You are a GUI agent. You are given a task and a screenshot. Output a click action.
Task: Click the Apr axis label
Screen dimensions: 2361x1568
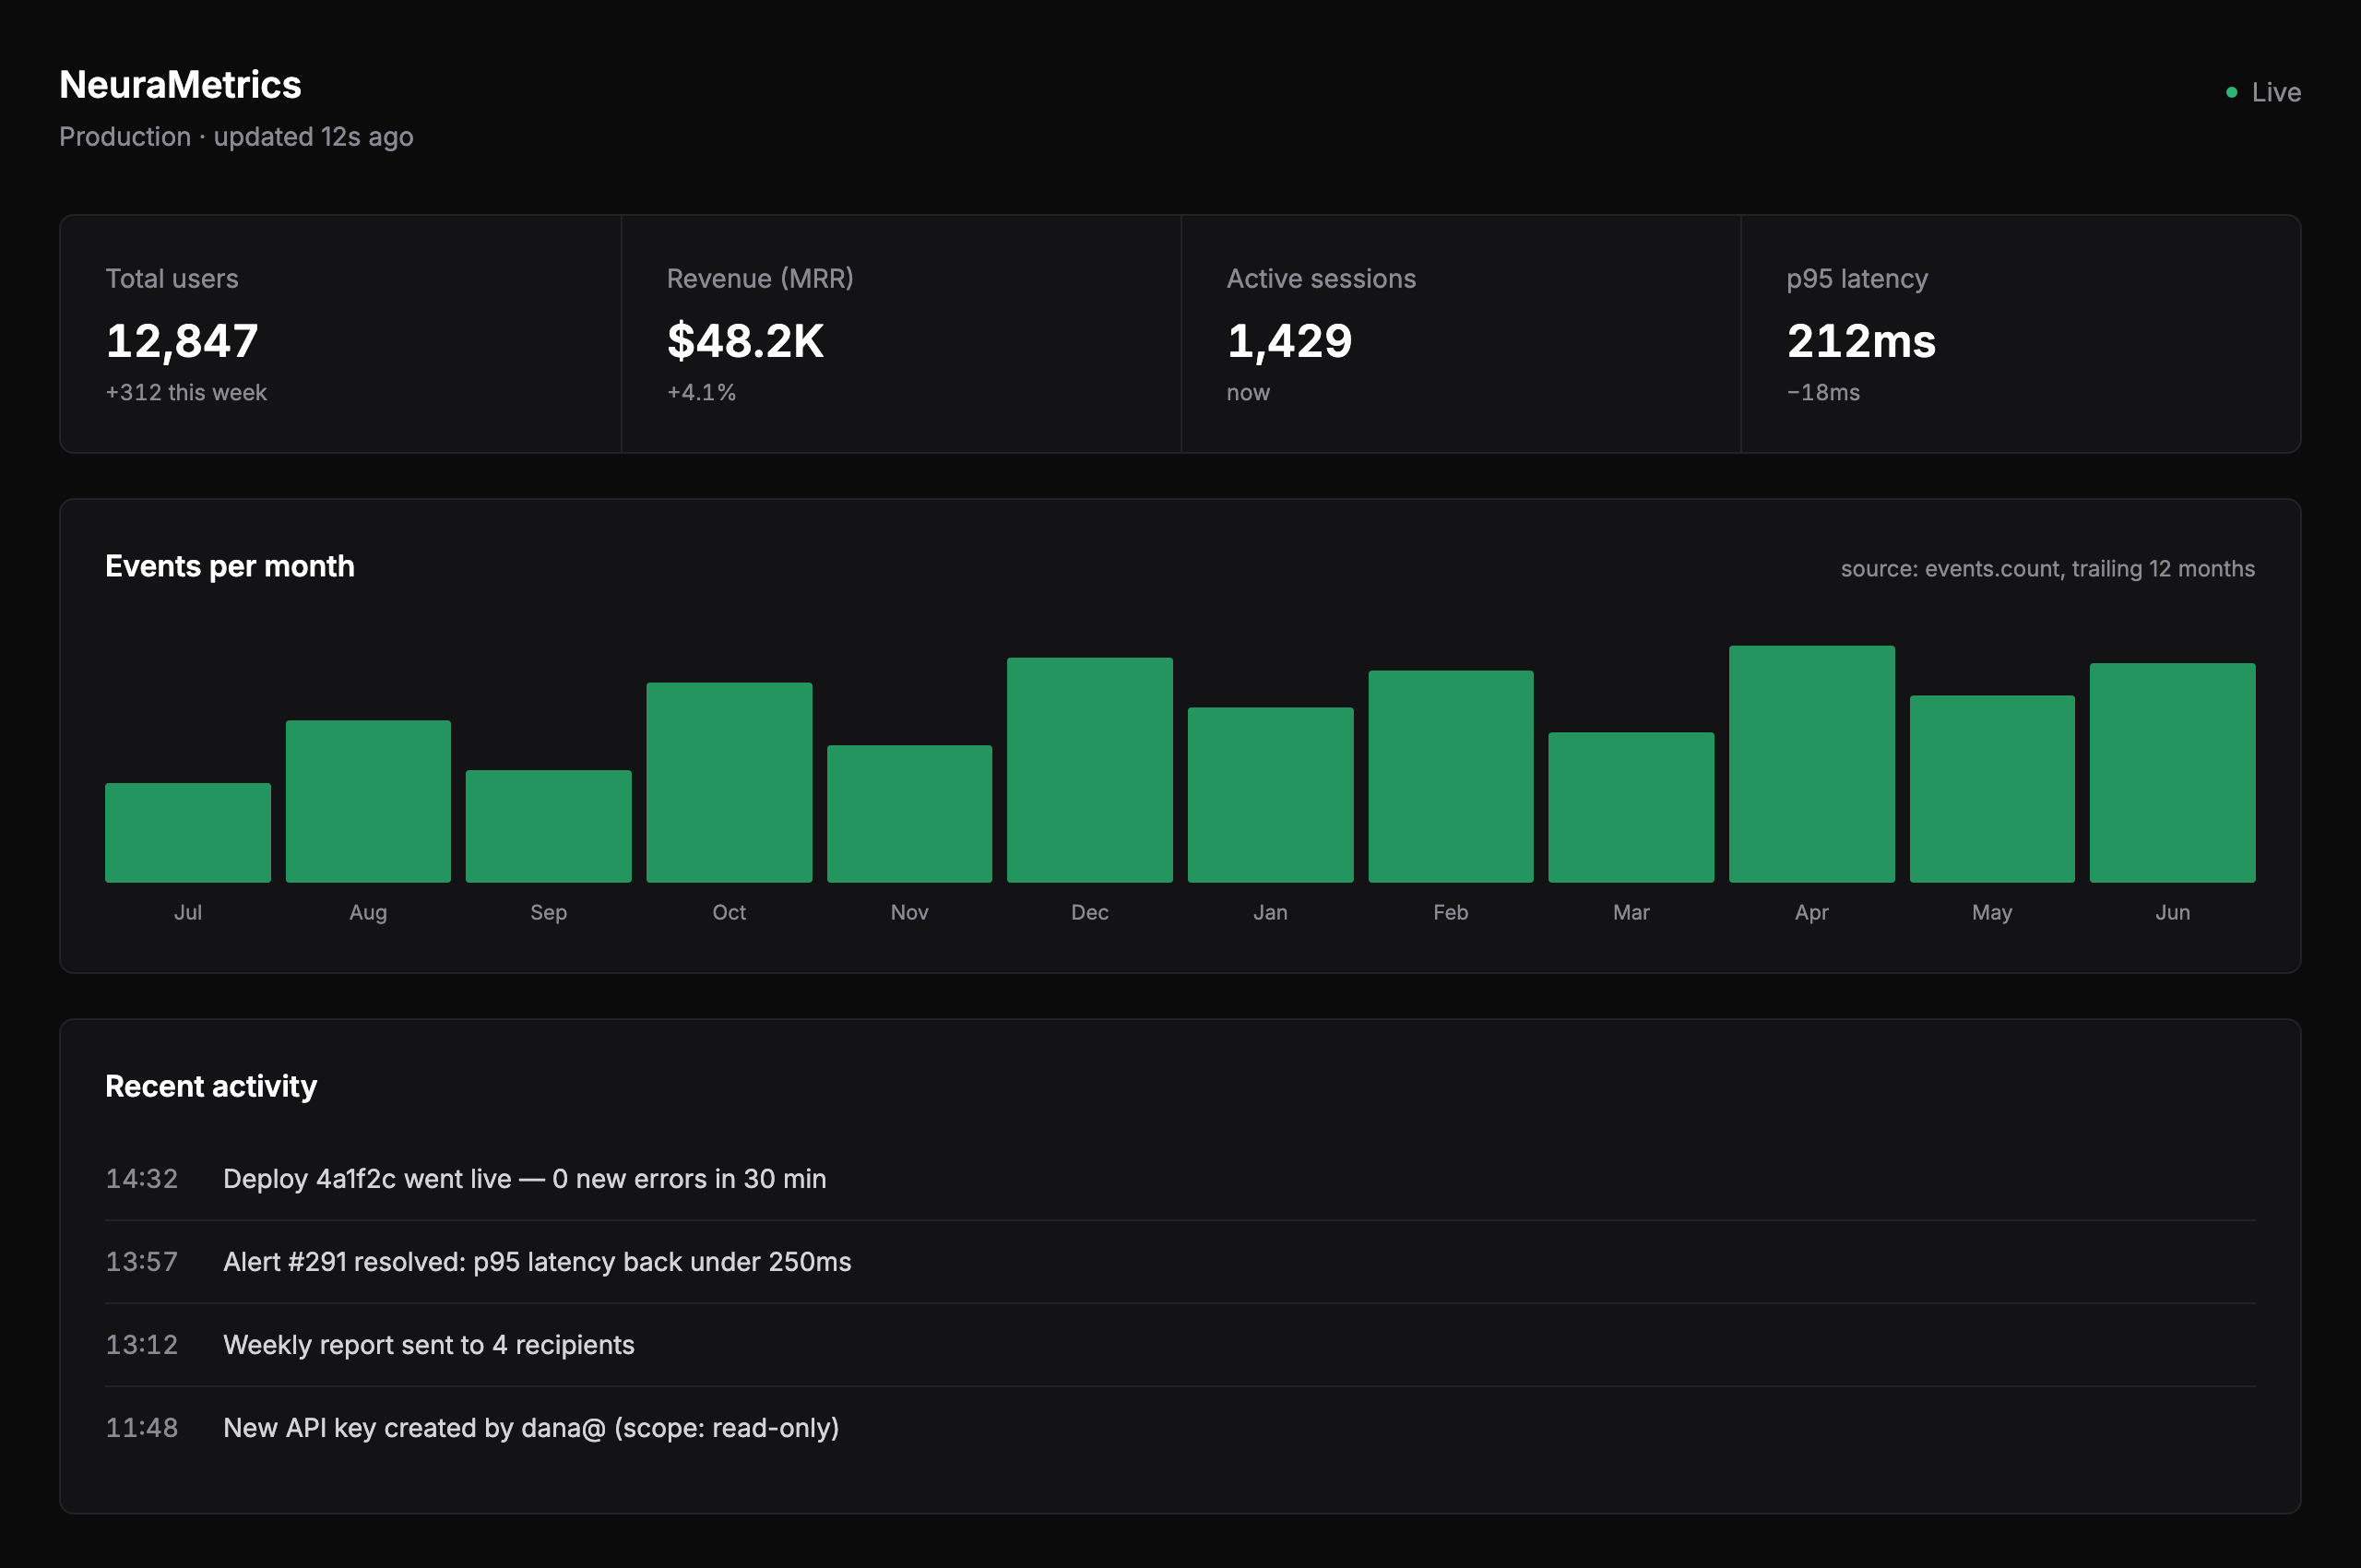[1812, 912]
